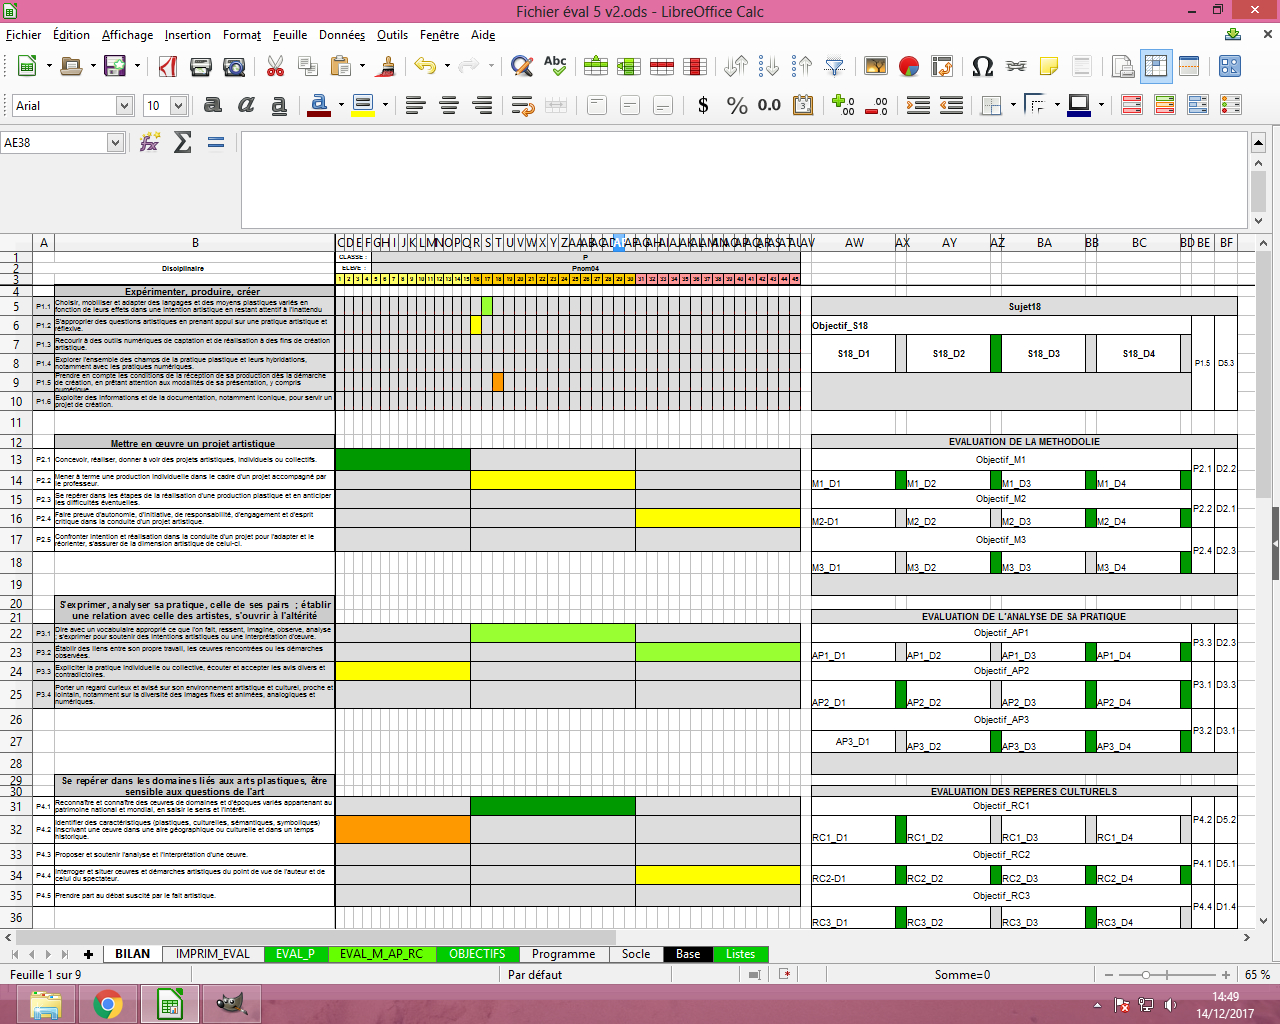Open Find & Replace
This screenshot has height=1024, width=1280.
(x=522, y=67)
